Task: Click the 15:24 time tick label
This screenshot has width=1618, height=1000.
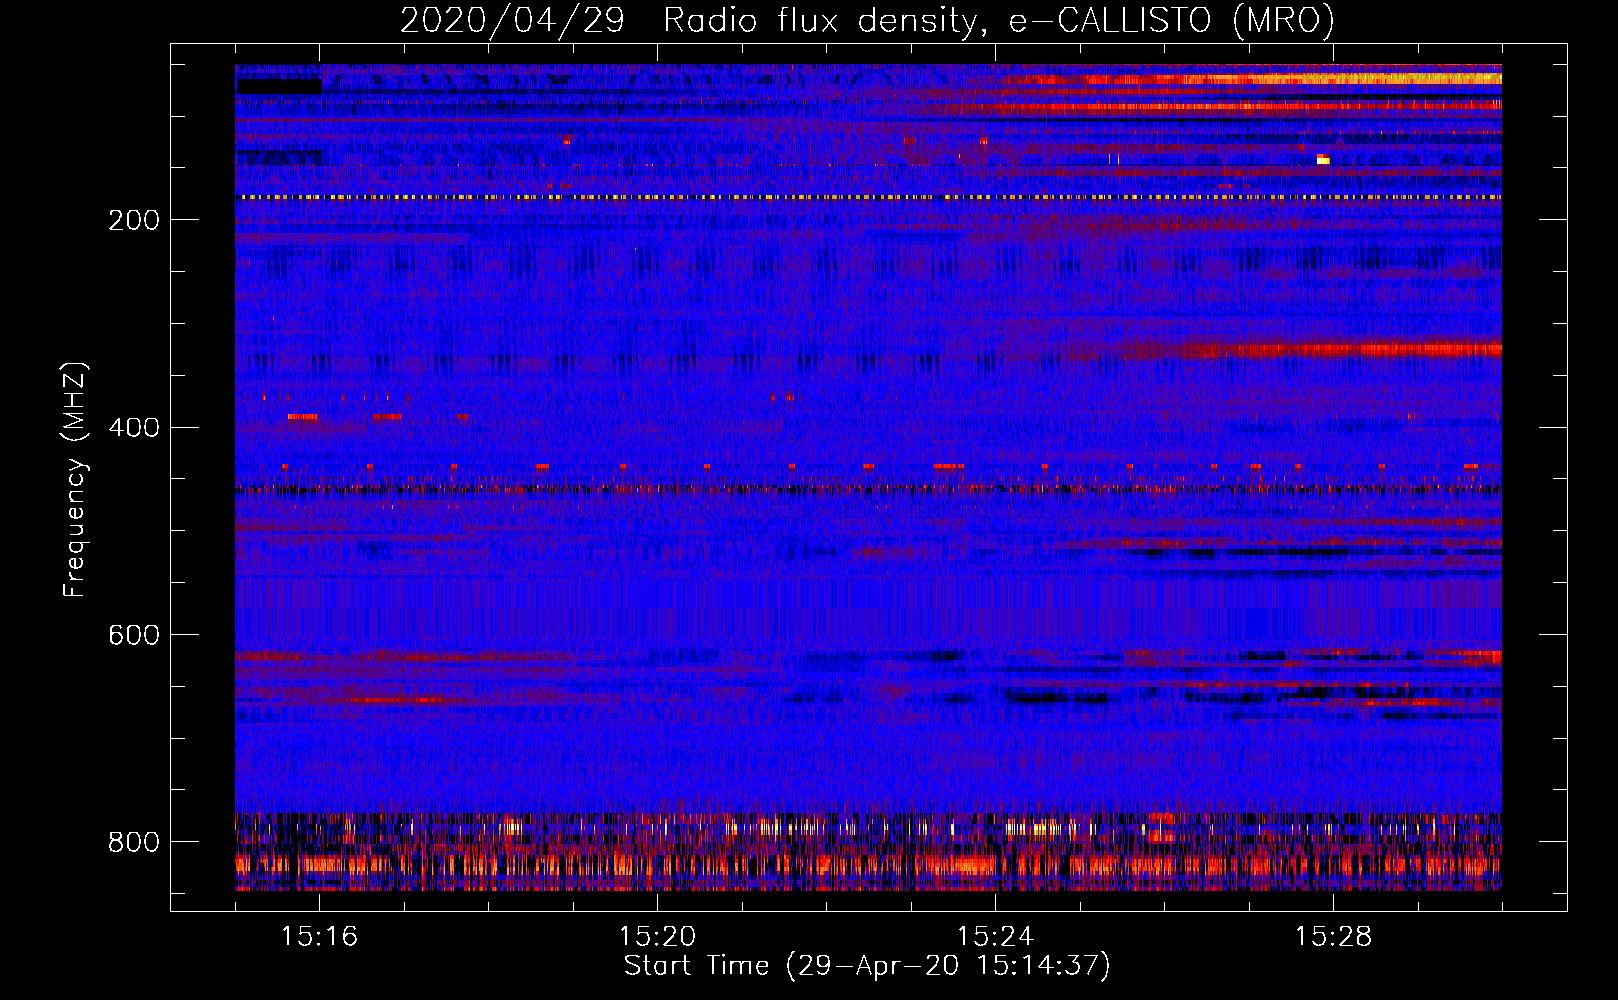Action: 996,937
